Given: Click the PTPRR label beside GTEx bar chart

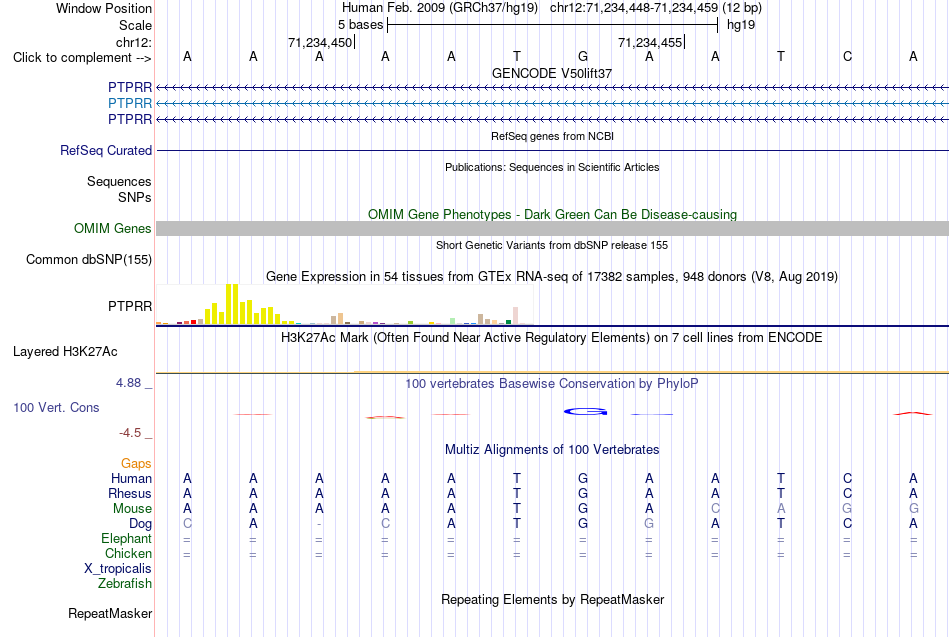Looking at the screenshot, I should [x=130, y=307].
